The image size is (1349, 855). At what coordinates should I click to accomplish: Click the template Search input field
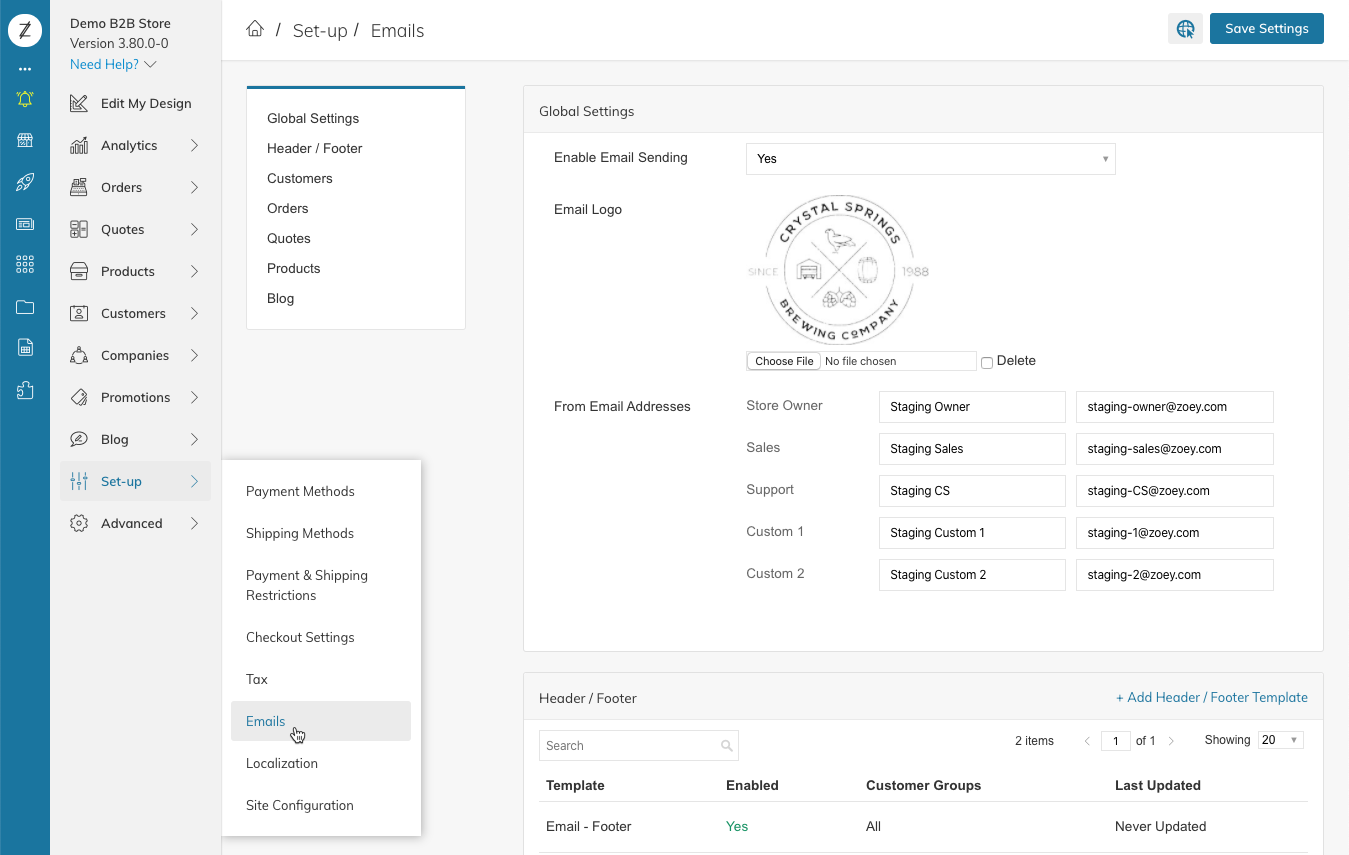click(x=638, y=745)
